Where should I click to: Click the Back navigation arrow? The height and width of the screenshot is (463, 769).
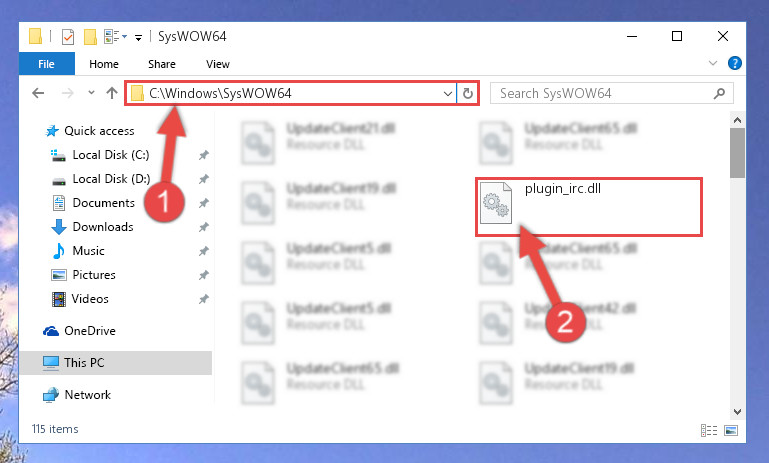(38, 93)
